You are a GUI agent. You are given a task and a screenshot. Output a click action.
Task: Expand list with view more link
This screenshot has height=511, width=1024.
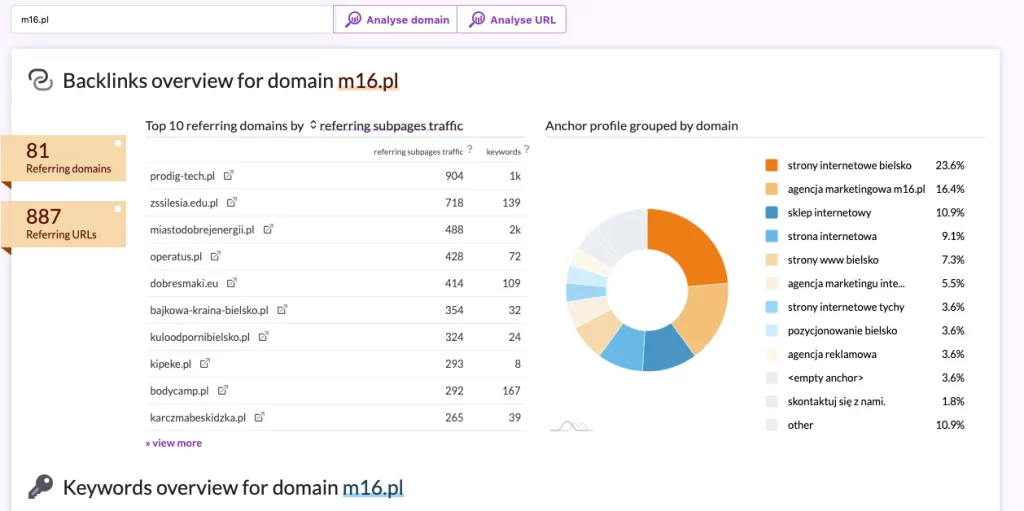[x=173, y=443]
